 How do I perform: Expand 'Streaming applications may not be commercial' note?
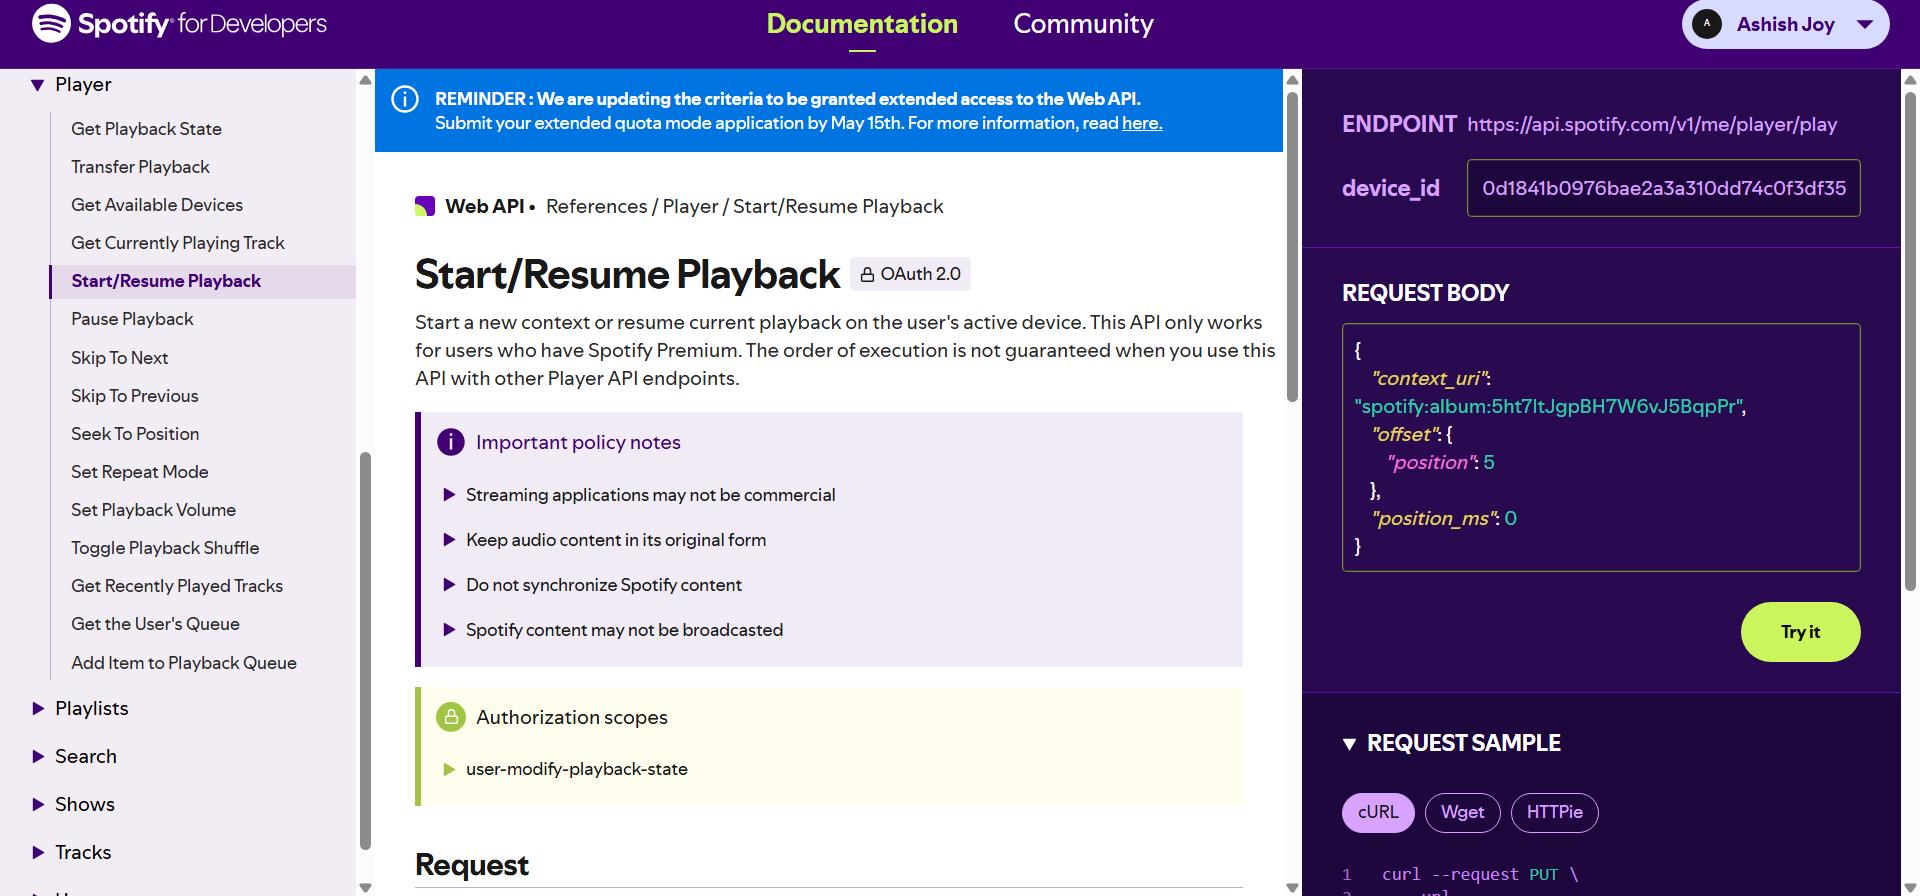(x=449, y=495)
